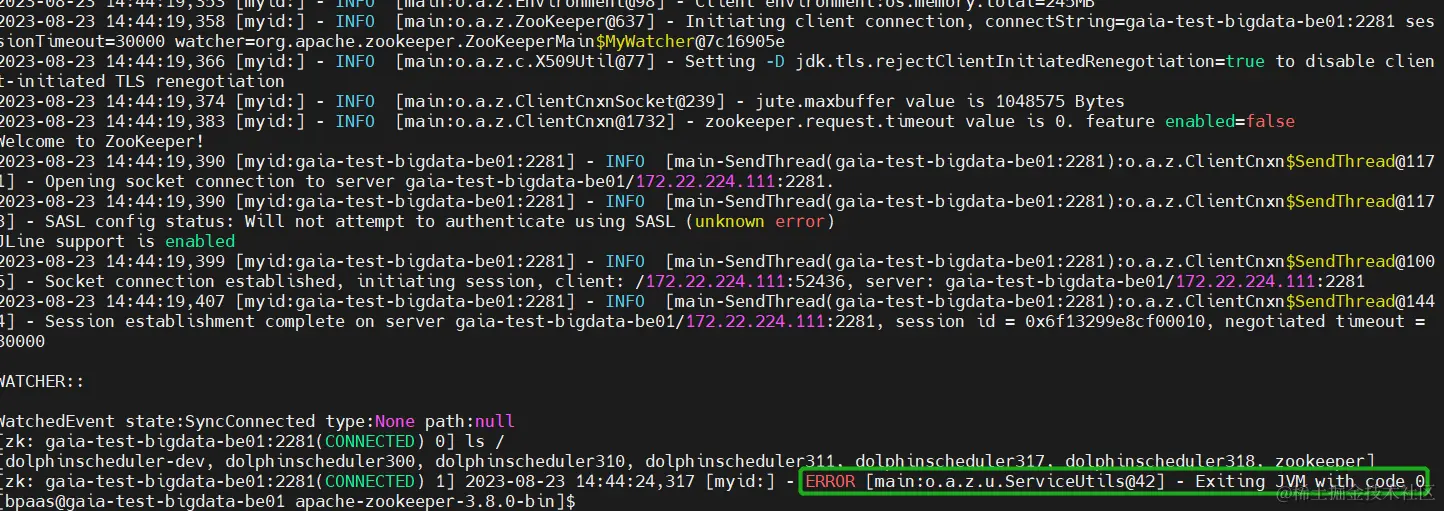Click 'path:null' in the WatchedEvent line

[x=470, y=421]
